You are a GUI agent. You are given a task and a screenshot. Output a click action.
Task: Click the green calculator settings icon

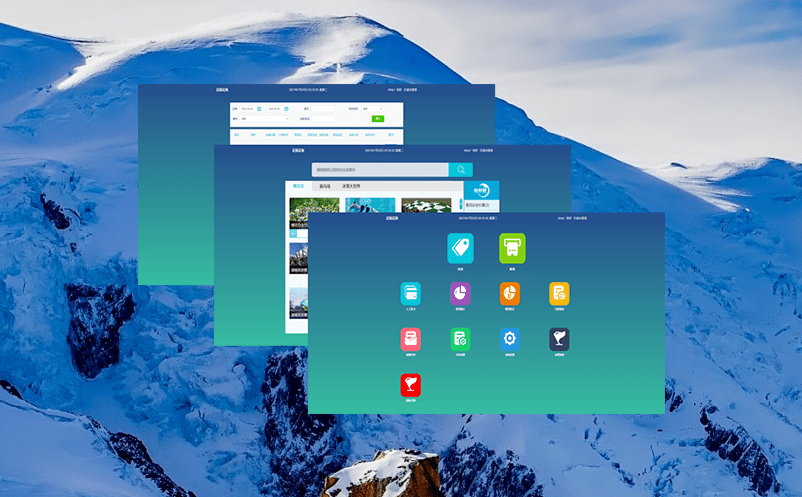[460, 339]
